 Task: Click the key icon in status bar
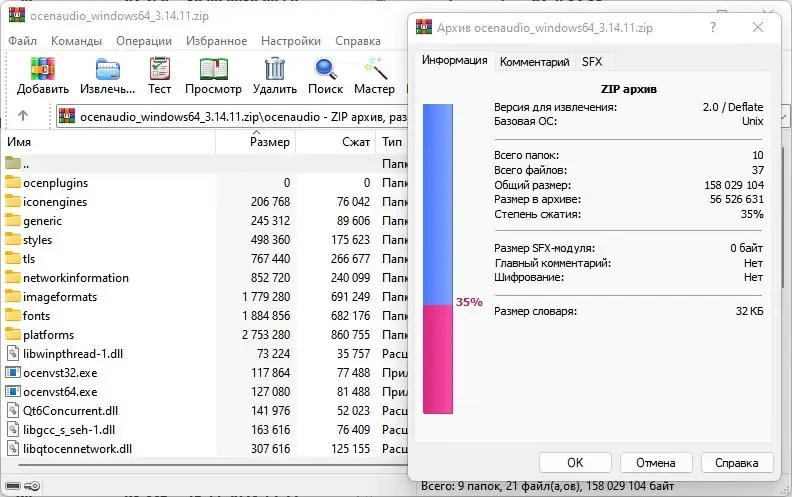click(x=32, y=486)
